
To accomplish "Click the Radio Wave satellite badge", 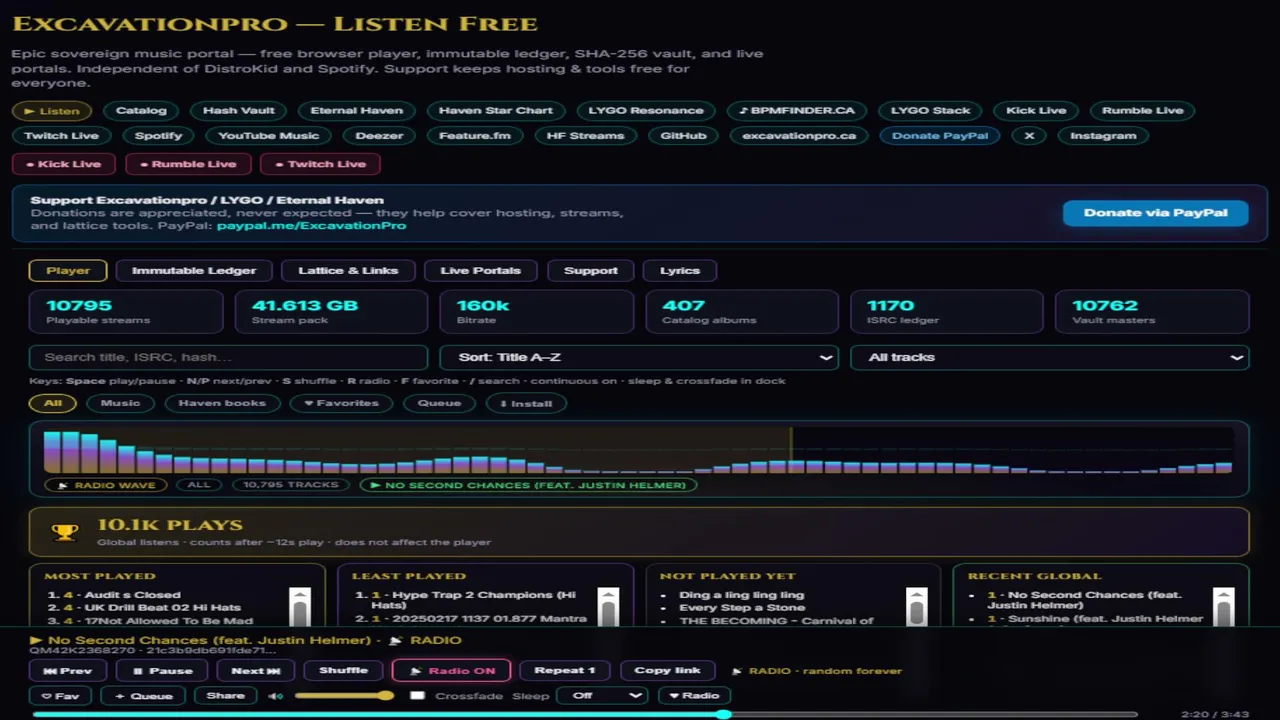I will click(106, 485).
